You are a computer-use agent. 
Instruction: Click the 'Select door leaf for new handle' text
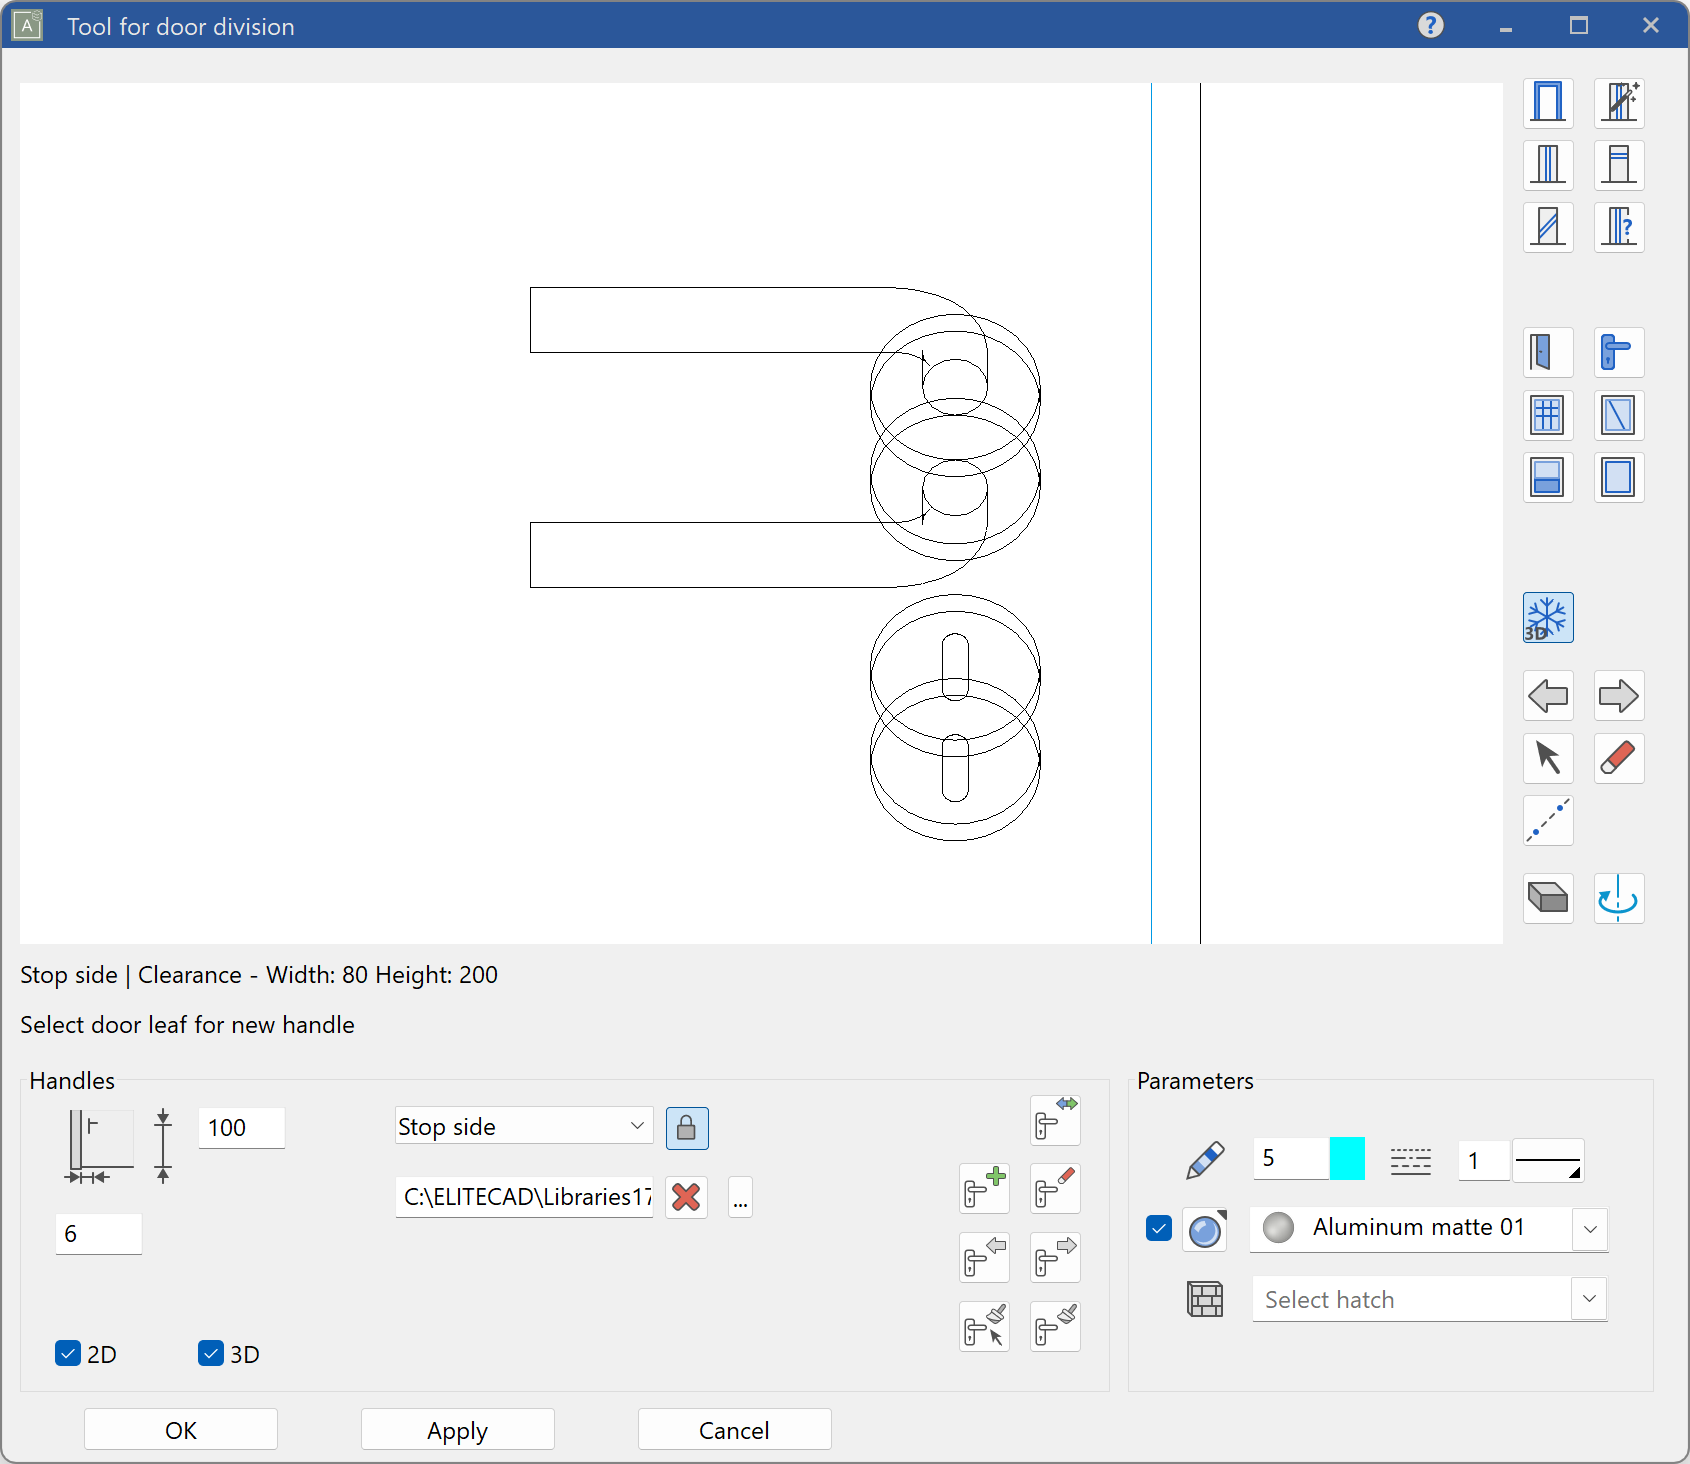pyautogui.click(x=188, y=1025)
